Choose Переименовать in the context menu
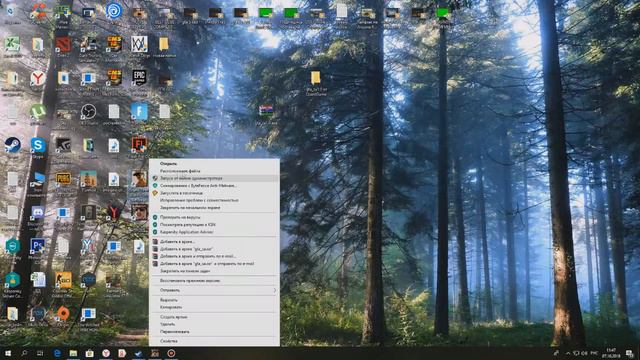 coord(215,331)
